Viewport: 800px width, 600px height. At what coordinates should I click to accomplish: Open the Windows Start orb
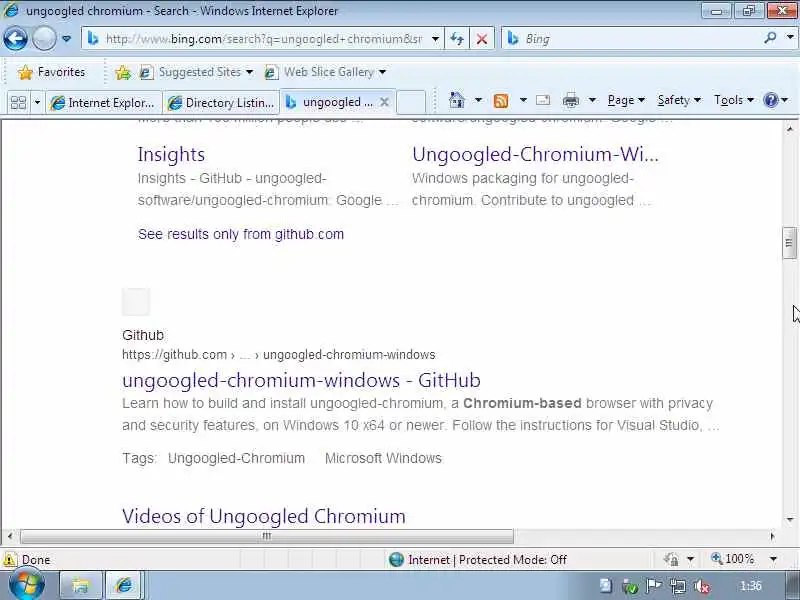pyautogui.click(x=27, y=585)
